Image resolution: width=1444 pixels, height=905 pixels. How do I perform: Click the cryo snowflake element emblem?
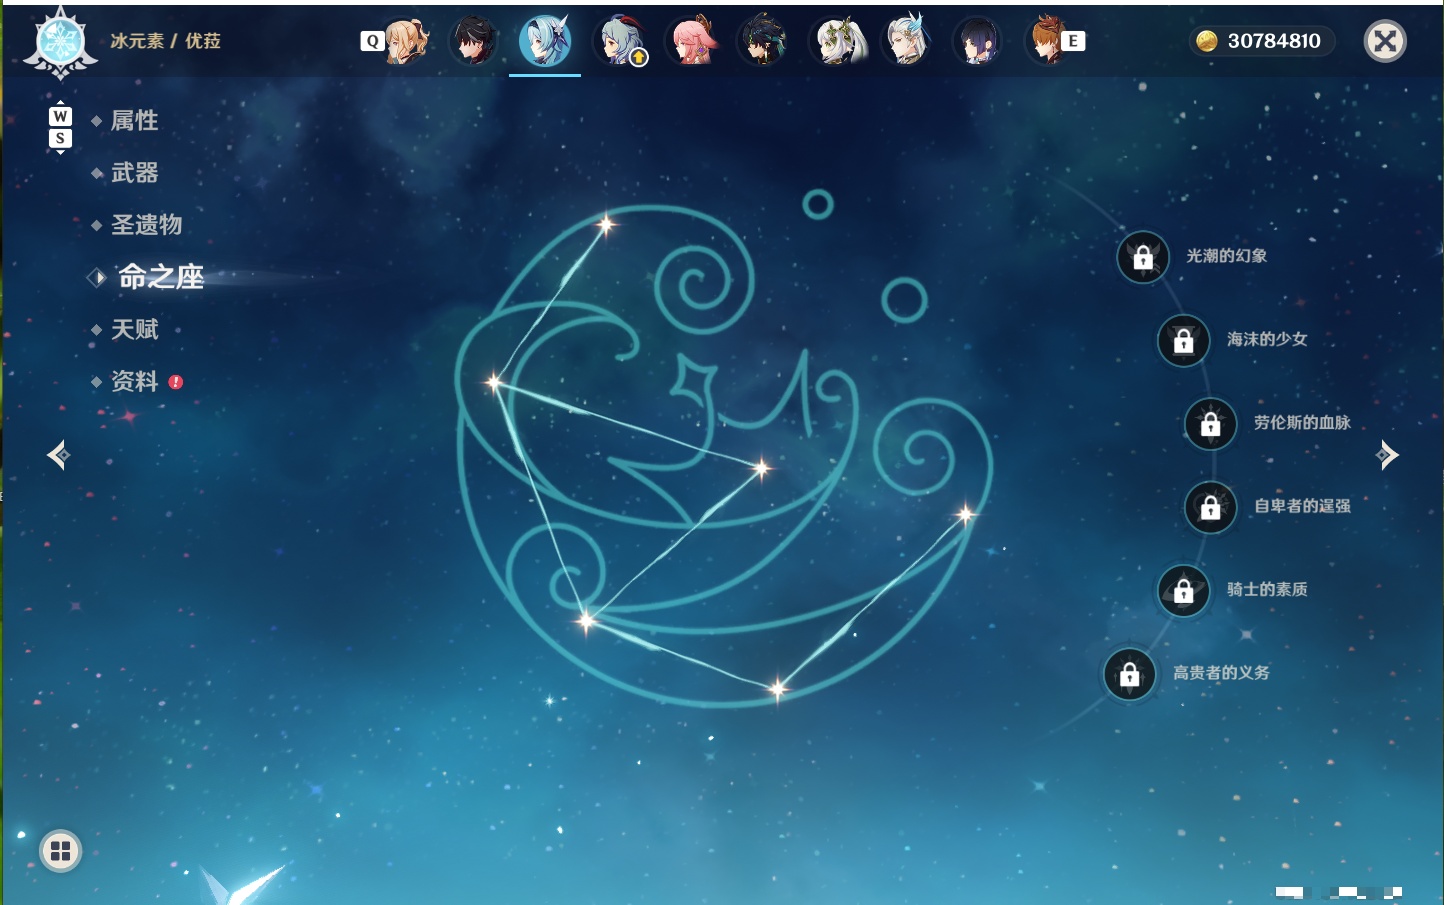[60, 44]
